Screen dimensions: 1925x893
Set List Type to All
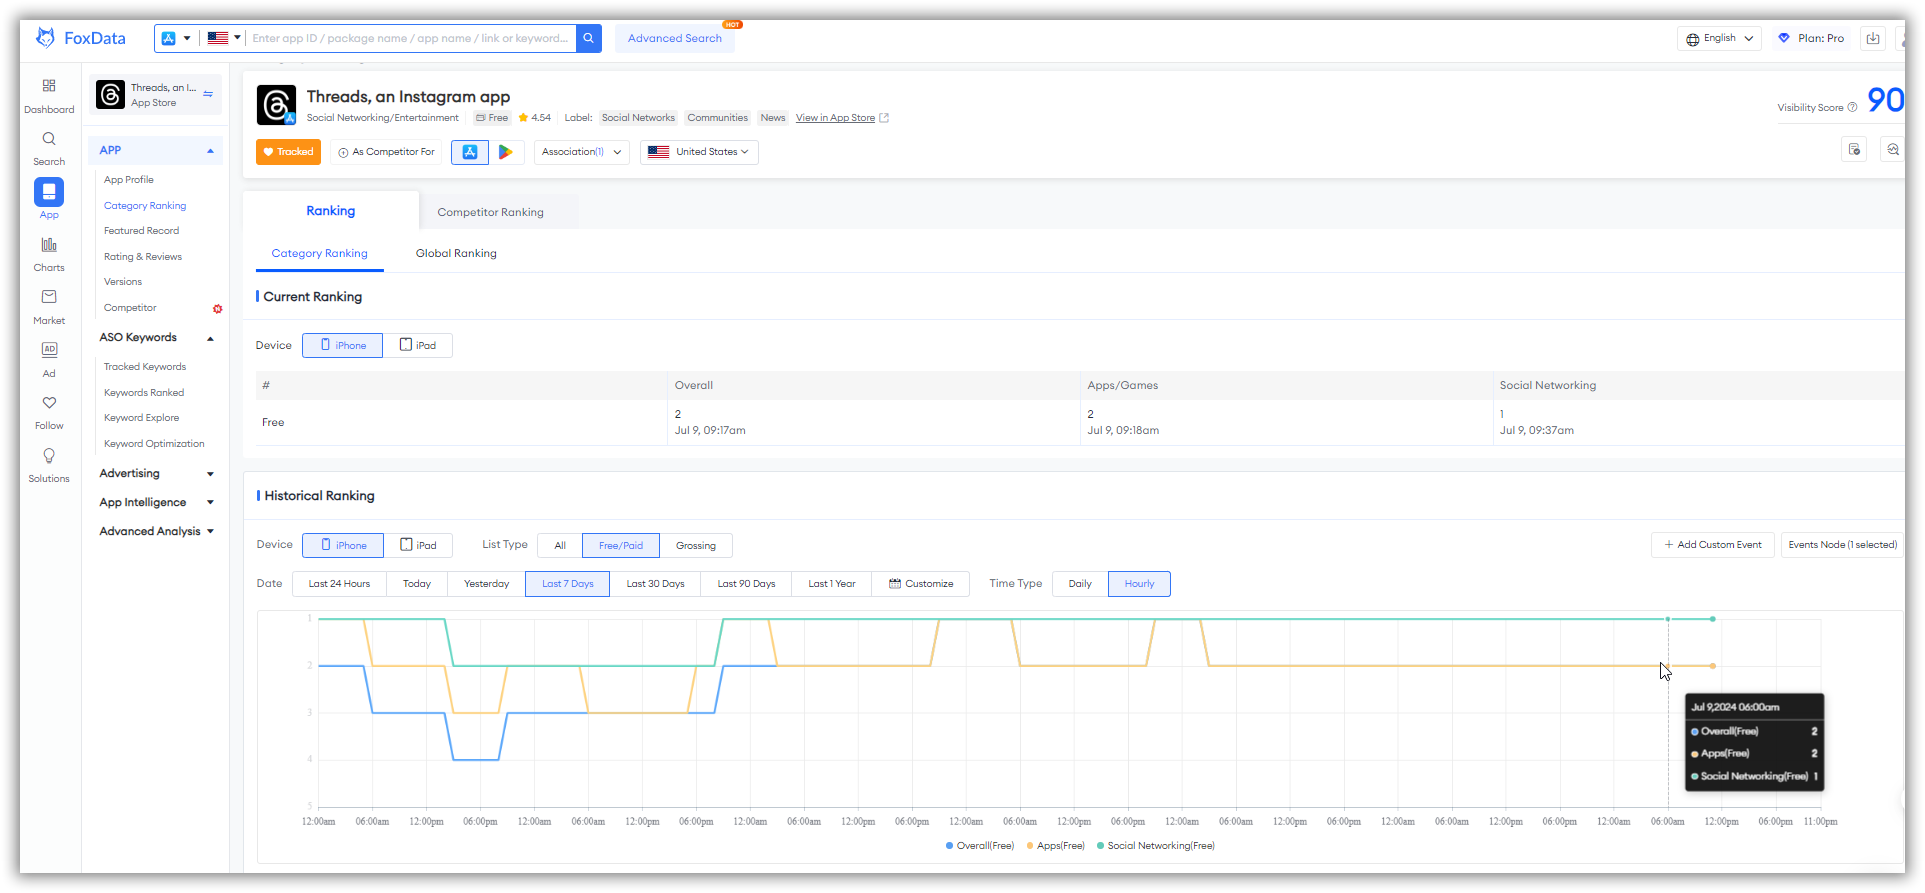[560, 545]
